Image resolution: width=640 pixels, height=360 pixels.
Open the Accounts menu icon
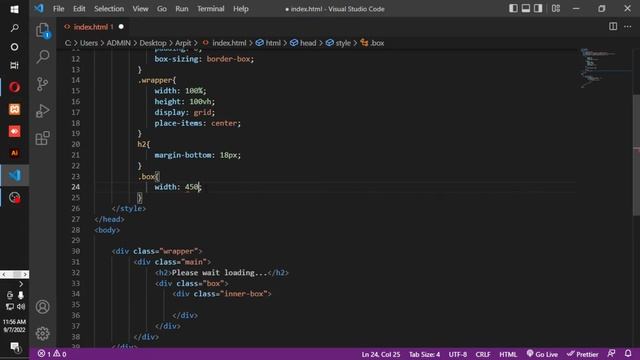(42, 307)
